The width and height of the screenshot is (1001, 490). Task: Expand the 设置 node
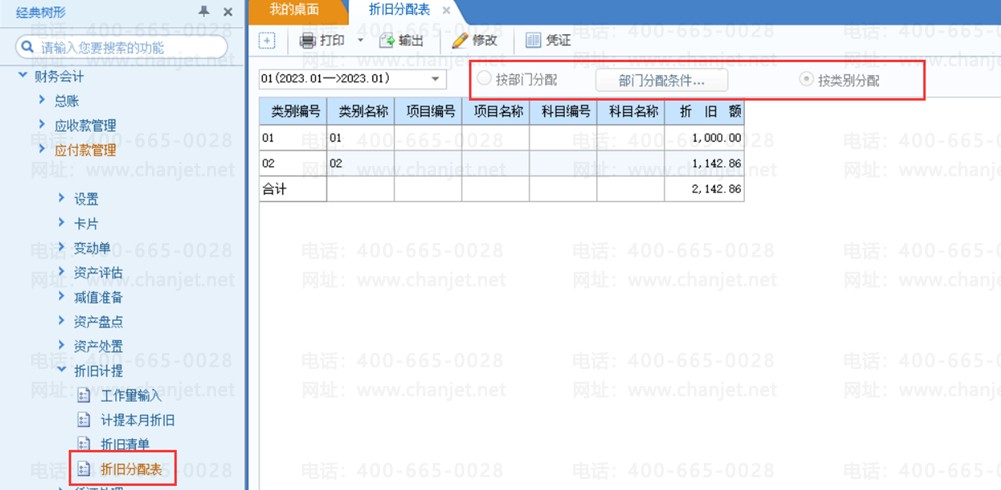coord(61,198)
